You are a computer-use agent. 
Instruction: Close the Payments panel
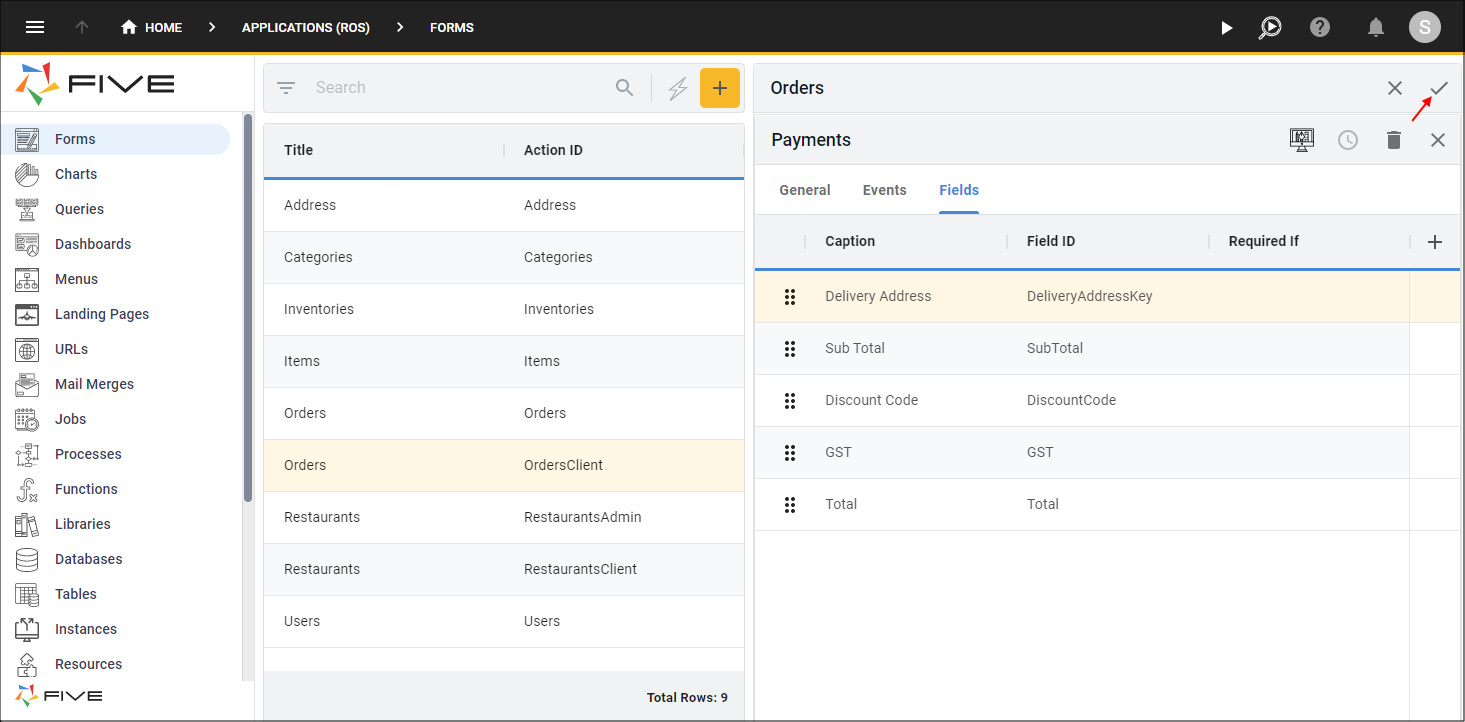click(x=1438, y=140)
